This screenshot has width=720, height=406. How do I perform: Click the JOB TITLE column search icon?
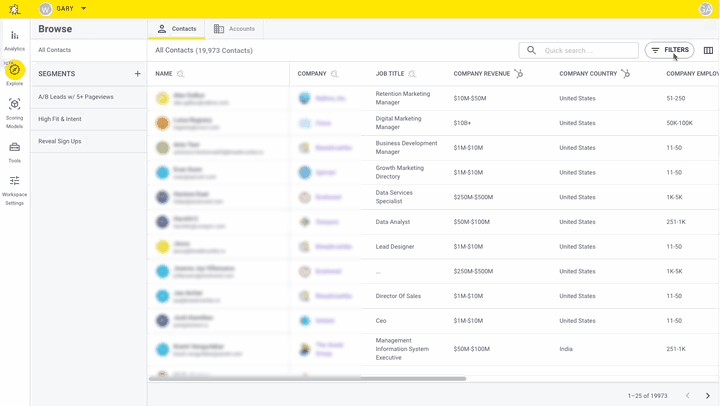point(412,73)
